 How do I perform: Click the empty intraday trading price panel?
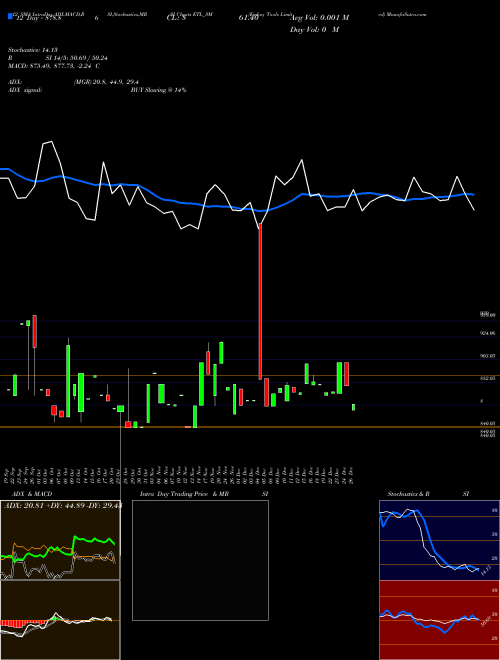200,560
